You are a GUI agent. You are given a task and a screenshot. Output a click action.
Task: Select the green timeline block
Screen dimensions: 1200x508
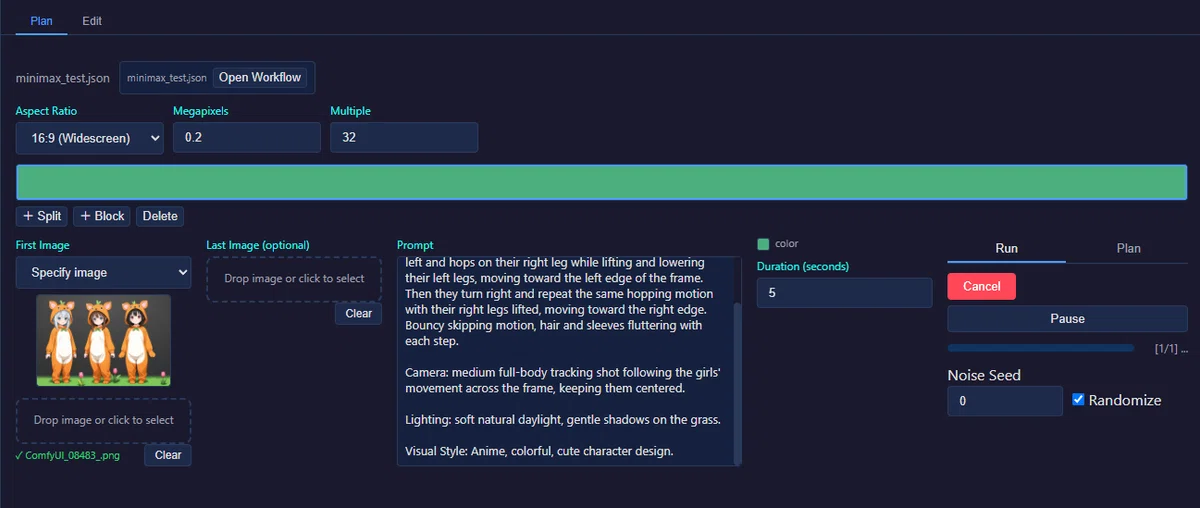pyautogui.click(x=601, y=183)
